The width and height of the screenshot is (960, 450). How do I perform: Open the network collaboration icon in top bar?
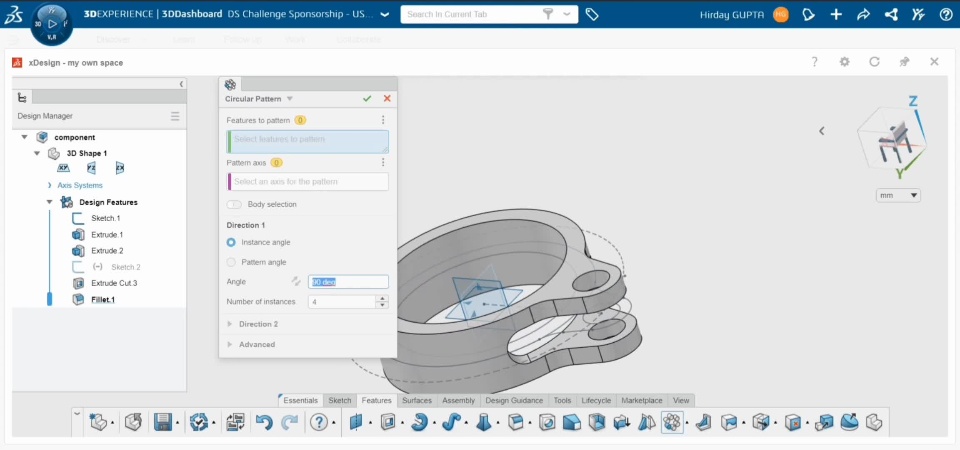pos(891,15)
